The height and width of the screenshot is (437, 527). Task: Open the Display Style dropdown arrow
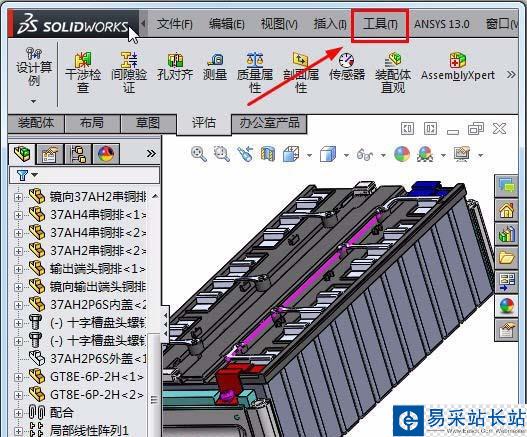pyautogui.click(x=346, y=155)
